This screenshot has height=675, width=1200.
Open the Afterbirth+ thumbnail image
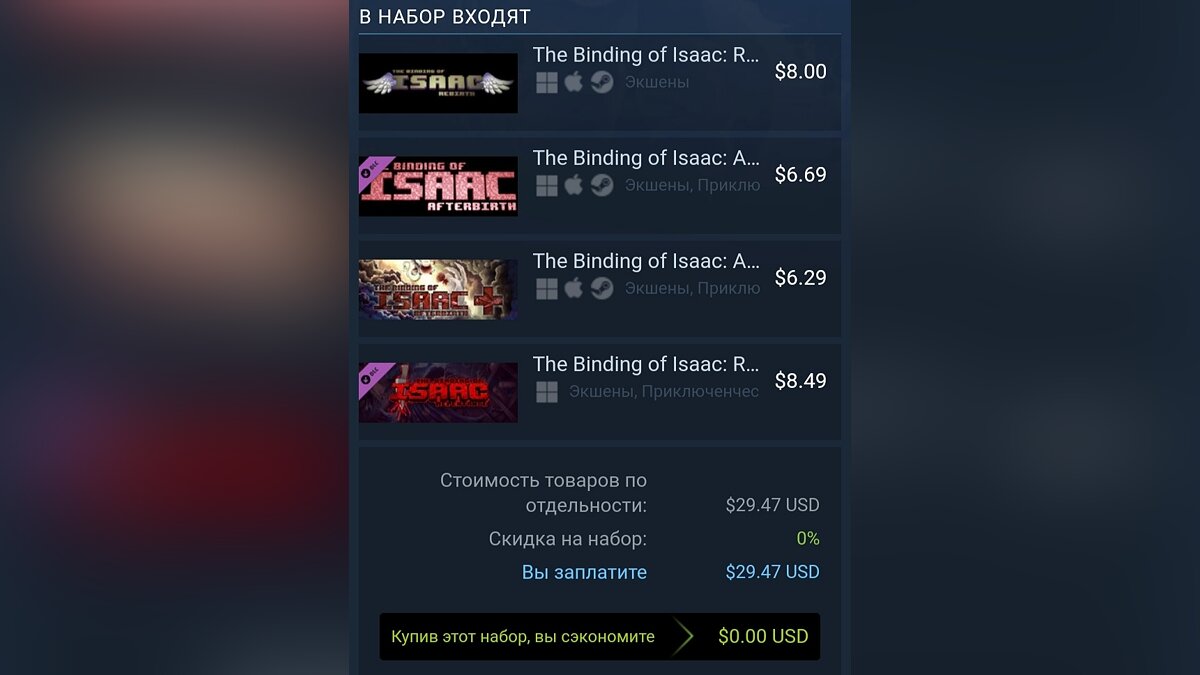pos(438,289)
